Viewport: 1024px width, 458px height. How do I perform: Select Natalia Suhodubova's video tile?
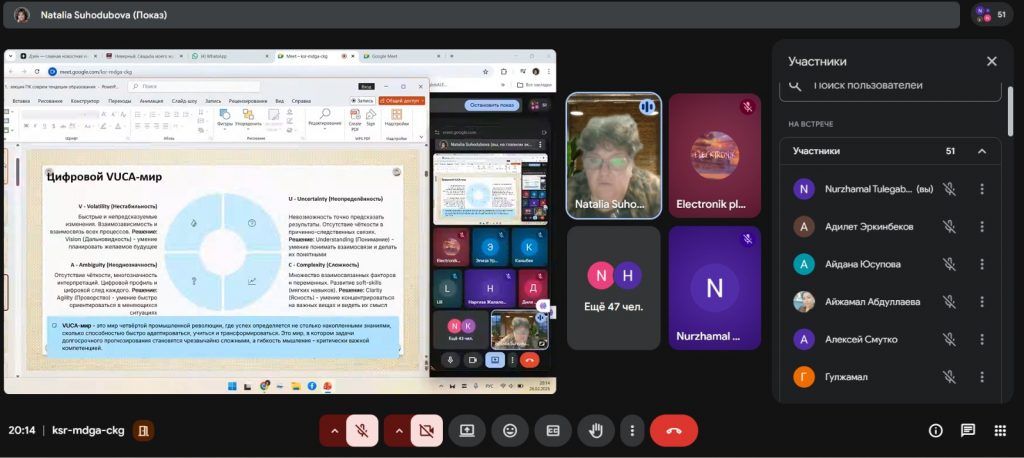click(x=613, y=155)
